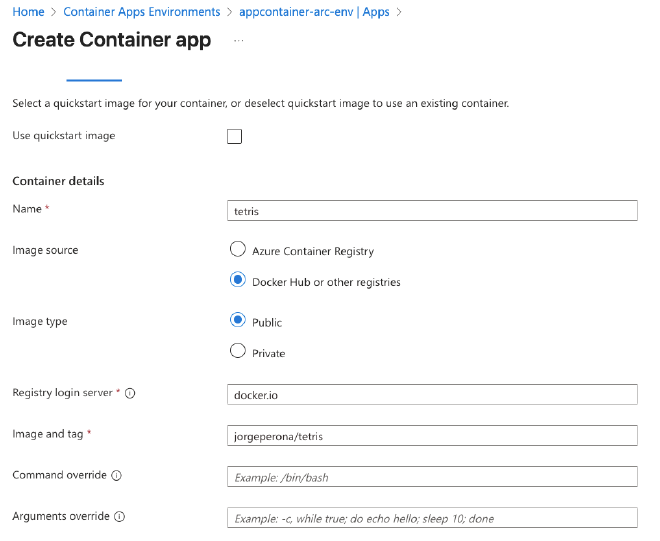Click the Use quickstart image label text
This screenshot has height=541, width=660.
pyautogui.click(x=63, y=135)
